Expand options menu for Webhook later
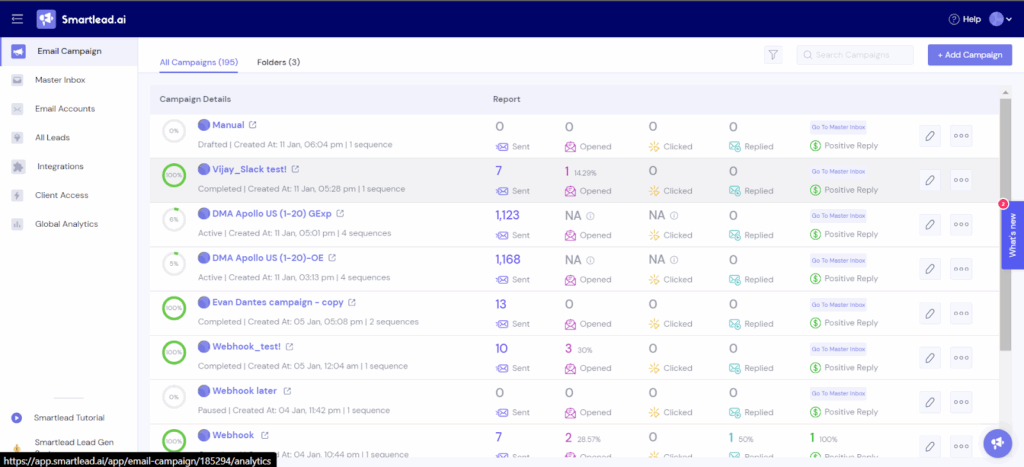 (x=961, y=401)
